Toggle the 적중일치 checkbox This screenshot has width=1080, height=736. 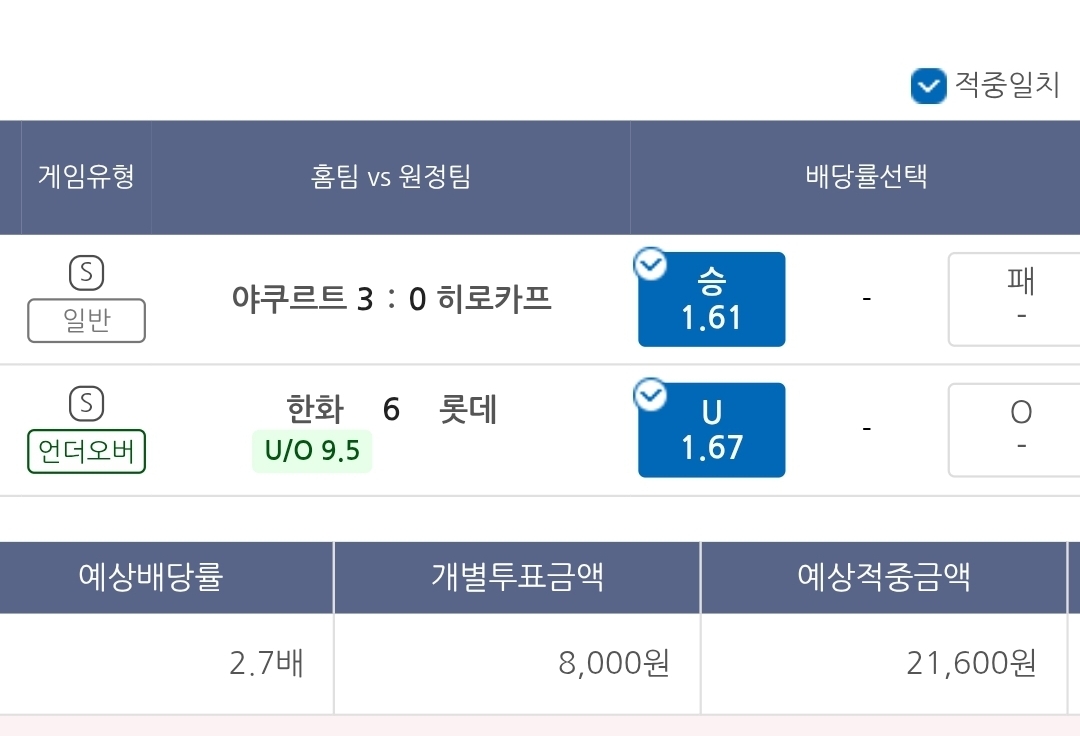[928, 86]
